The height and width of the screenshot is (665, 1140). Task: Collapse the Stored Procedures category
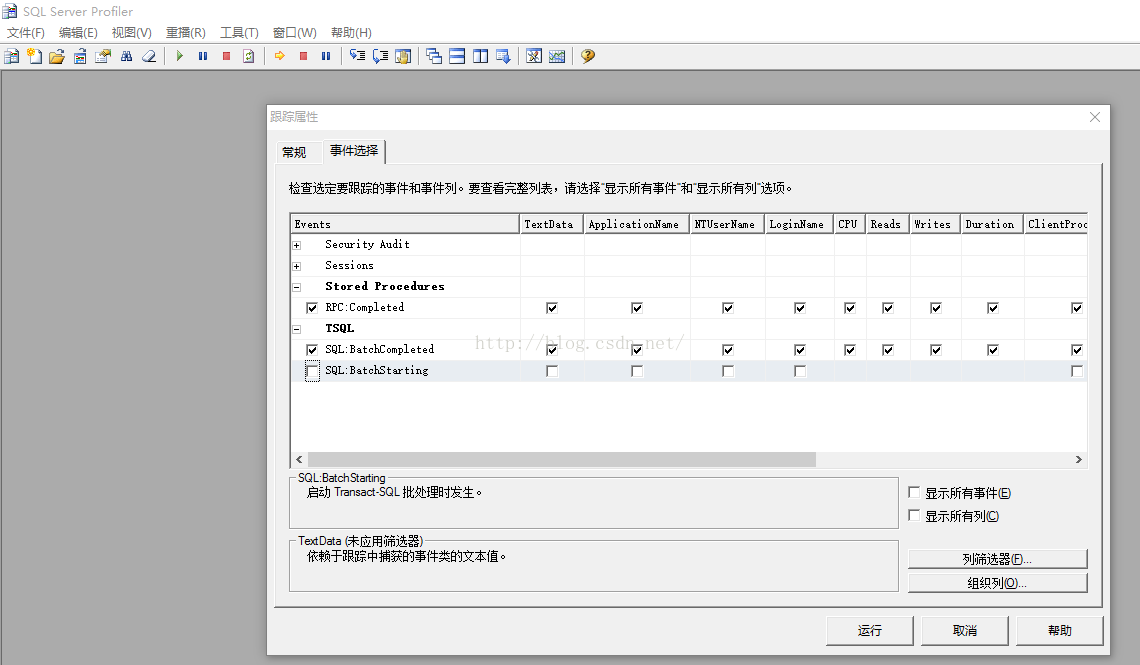pyautogui.click(x=297, y=287)
